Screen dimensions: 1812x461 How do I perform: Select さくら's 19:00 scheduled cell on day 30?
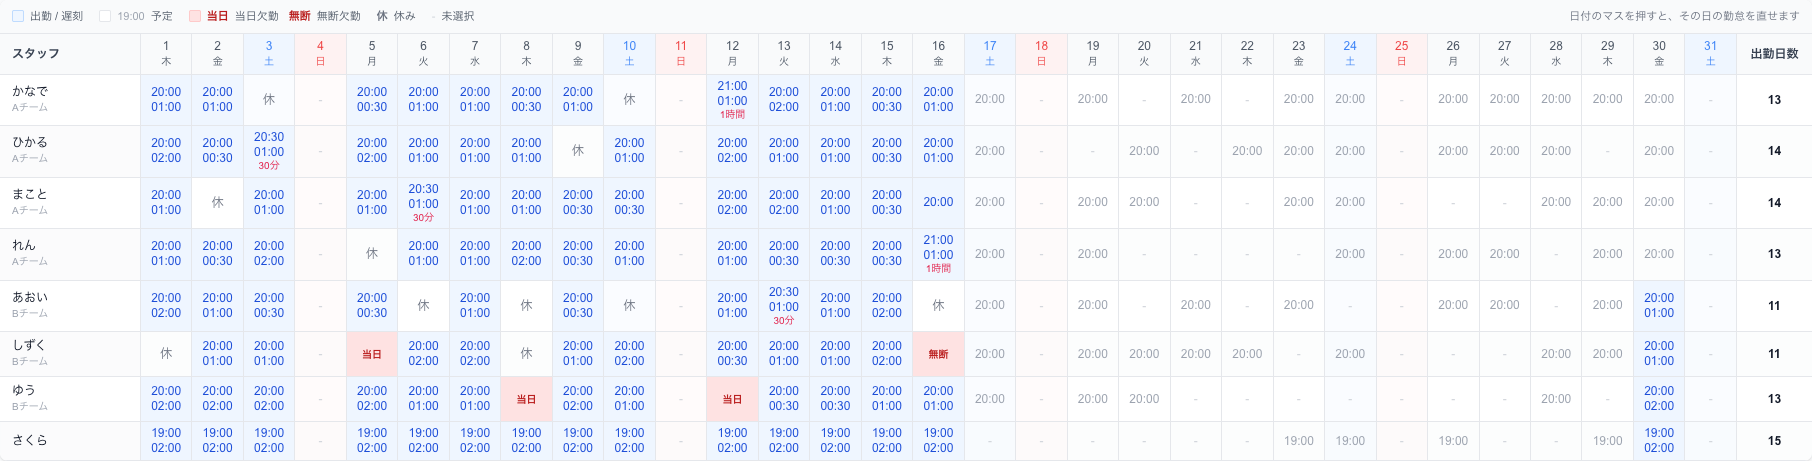coord(1659,441)
